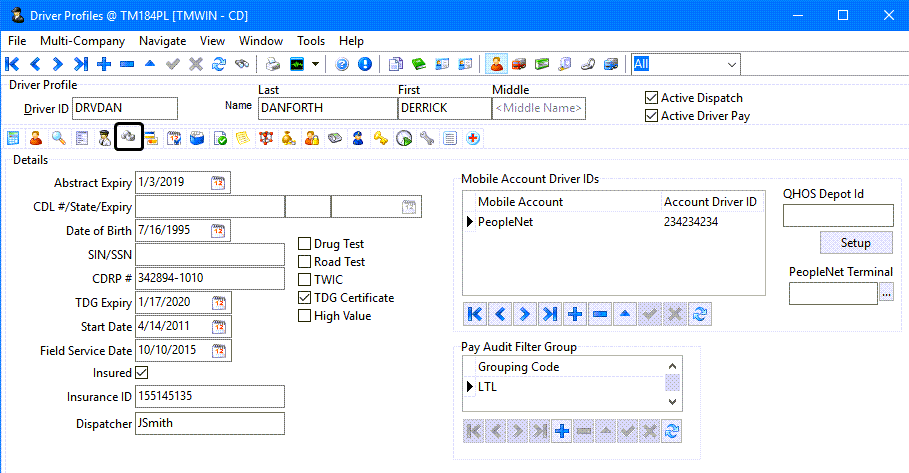The image size is (909, 473).
Task: Delete selected Mobile Account row with minus
Action: pyautogui.click(x=600, y=314)
